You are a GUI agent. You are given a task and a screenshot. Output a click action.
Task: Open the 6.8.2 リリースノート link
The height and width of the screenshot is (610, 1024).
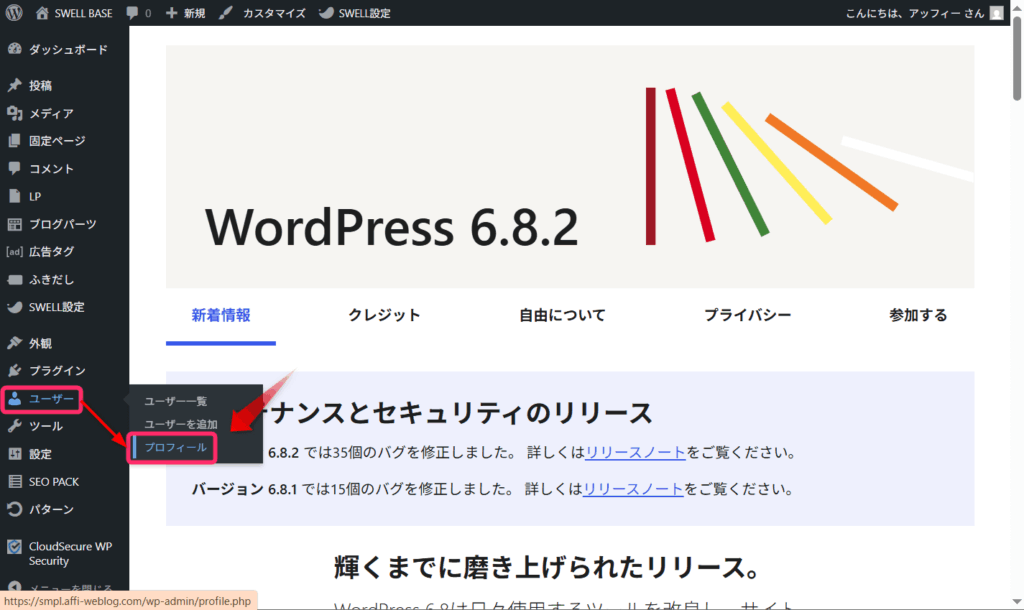[635, 453]
